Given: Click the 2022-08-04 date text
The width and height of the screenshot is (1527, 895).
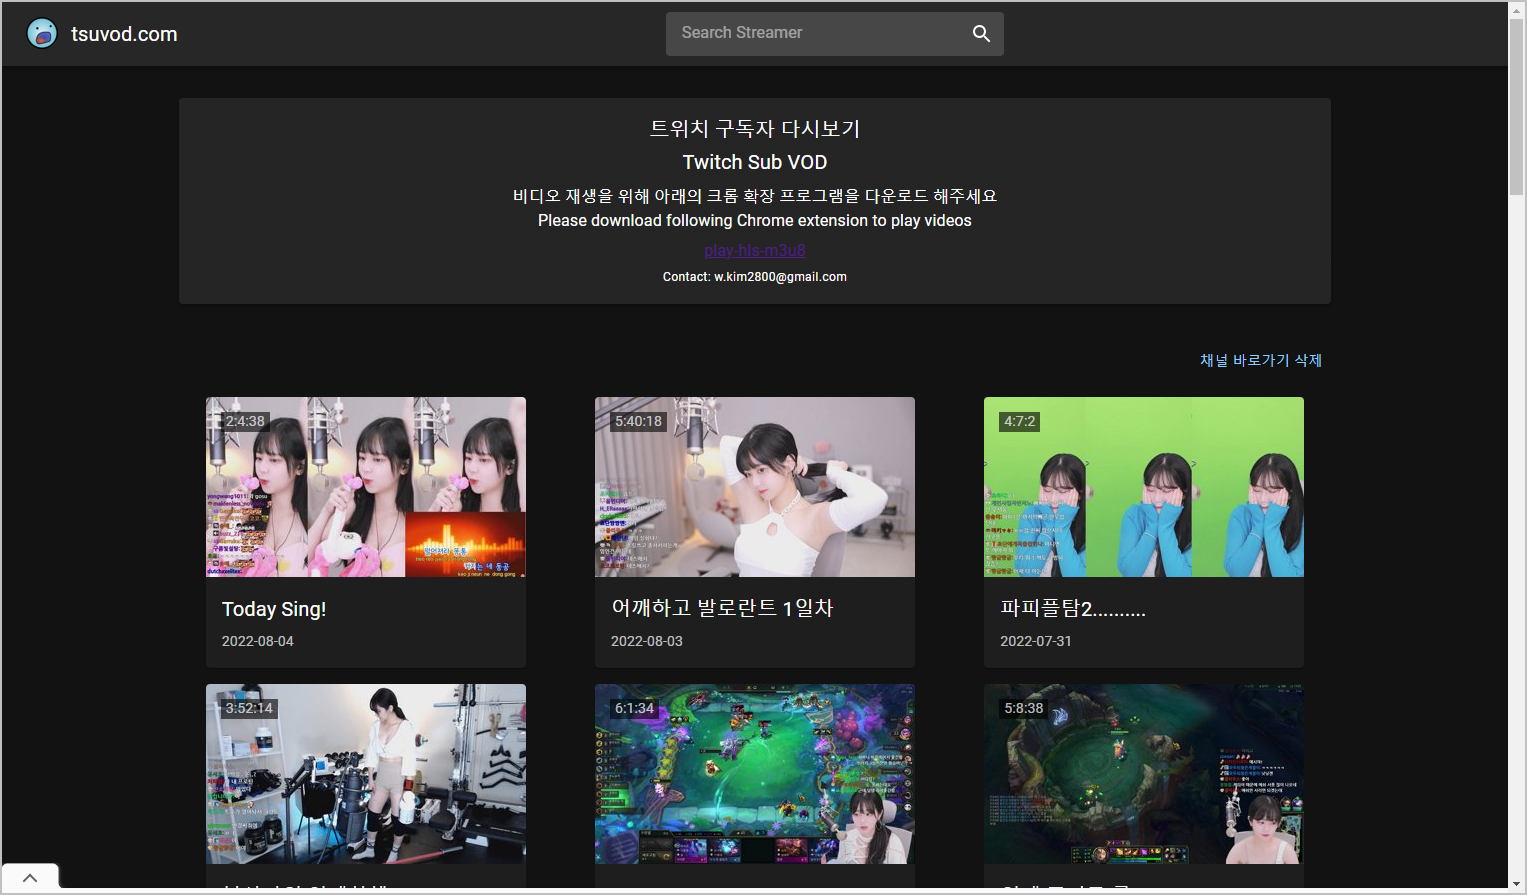Looking at the screenshot, I should pos(258,641).
